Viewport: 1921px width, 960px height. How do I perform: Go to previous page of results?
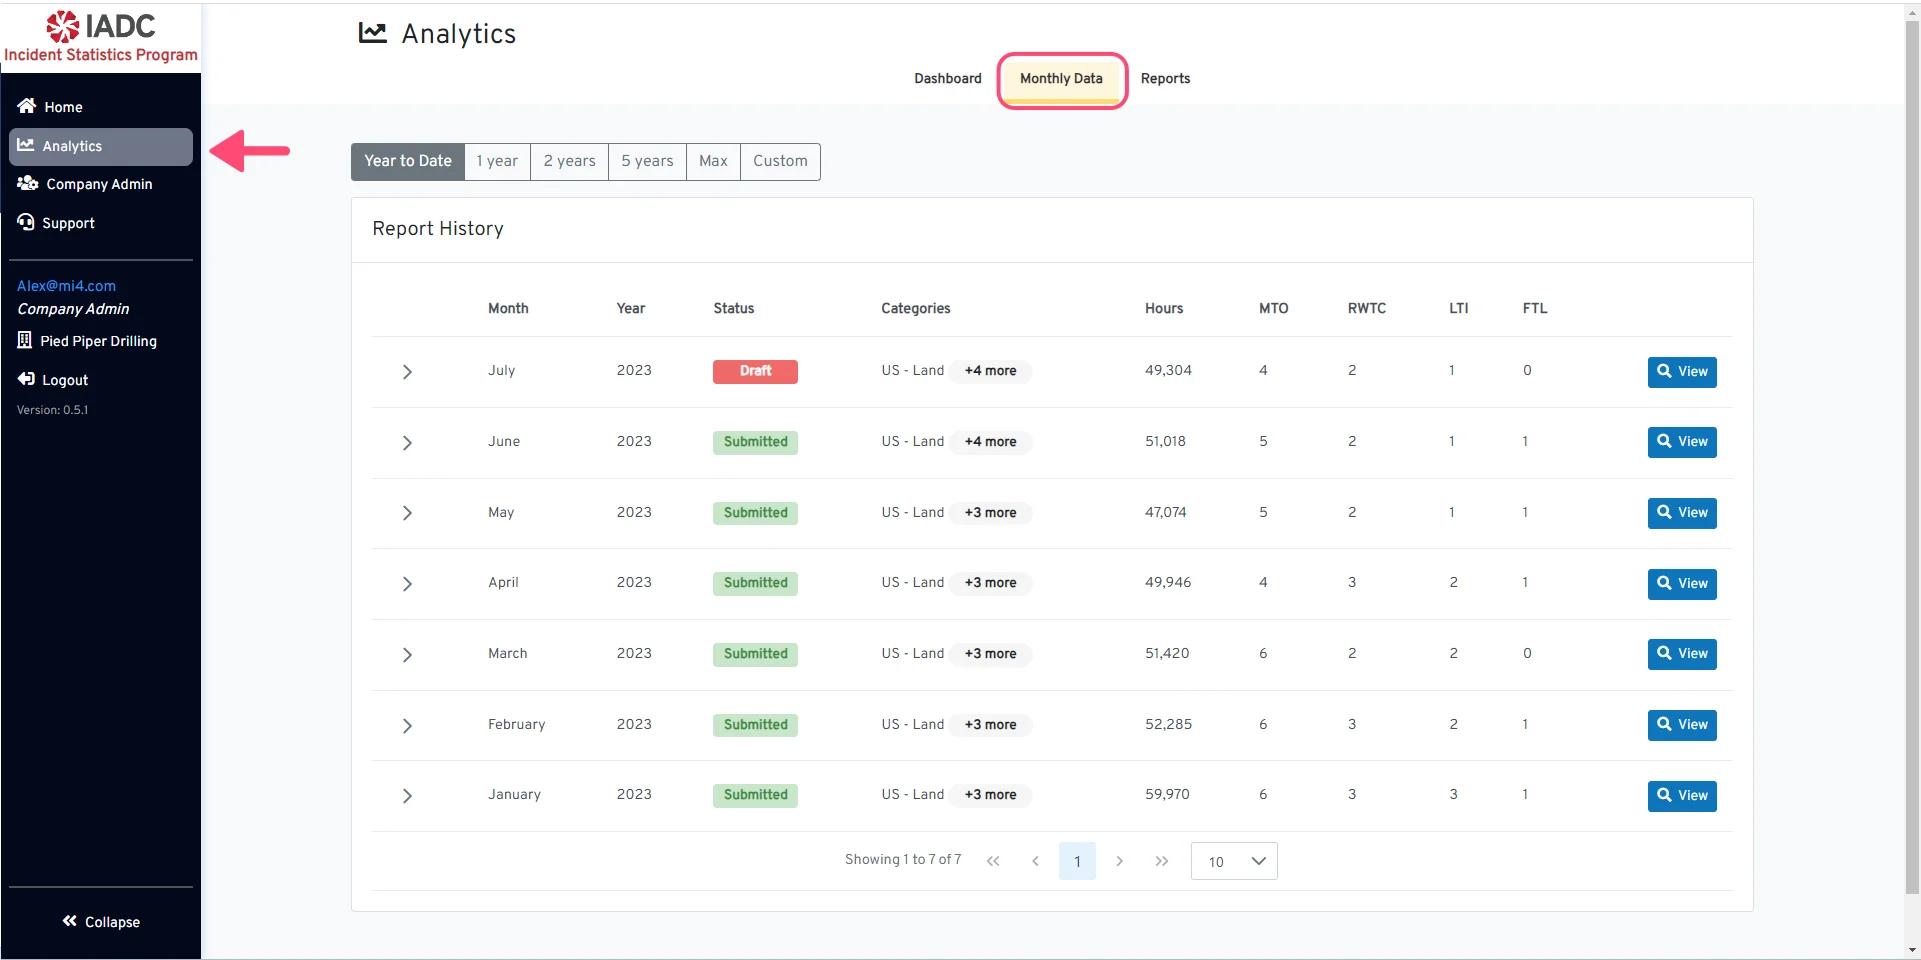coord(1035,861)
